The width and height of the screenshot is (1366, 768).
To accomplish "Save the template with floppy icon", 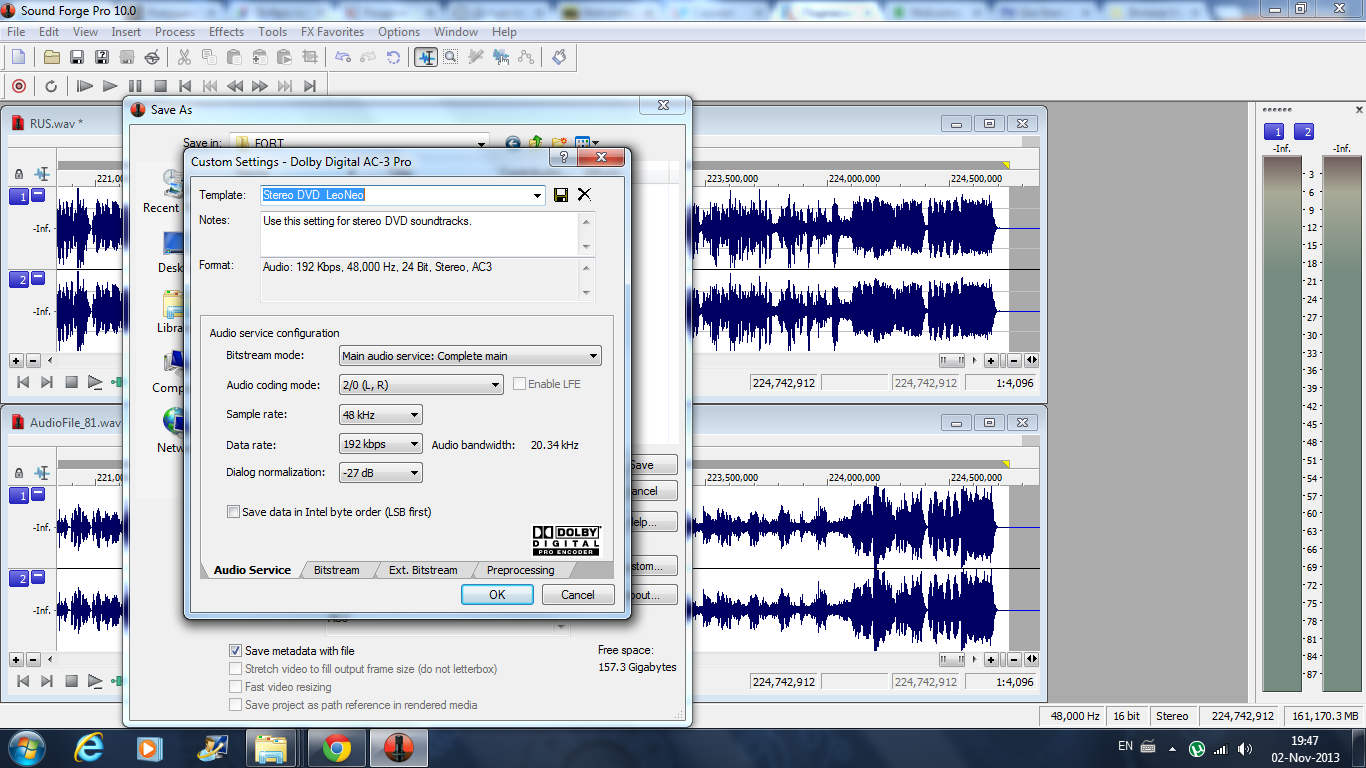I will (x=561, y=195).
